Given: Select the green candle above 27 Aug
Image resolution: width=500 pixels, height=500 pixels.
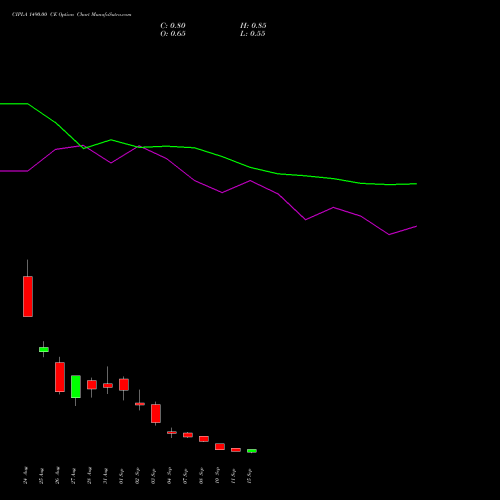Looking at the screenshot, I should coord(76,387).
